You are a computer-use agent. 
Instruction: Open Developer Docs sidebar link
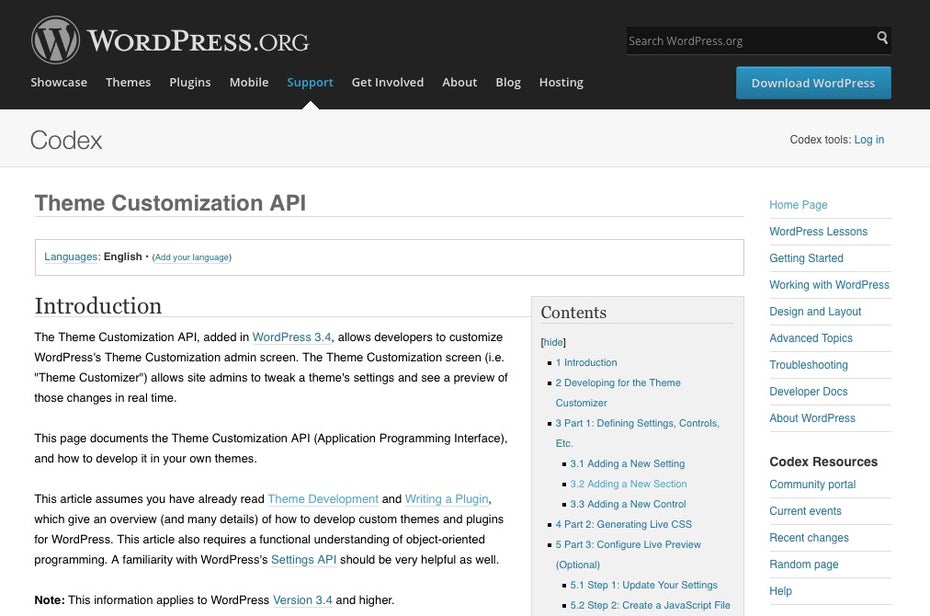808,391
